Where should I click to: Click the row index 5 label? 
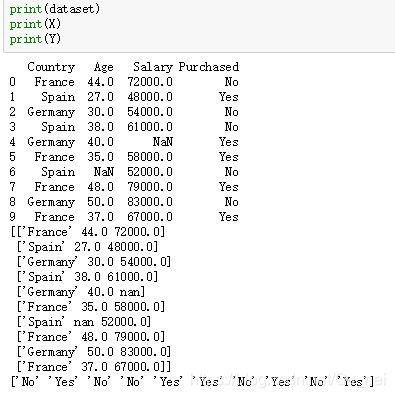pyautogui.click(x=12, y=157)
